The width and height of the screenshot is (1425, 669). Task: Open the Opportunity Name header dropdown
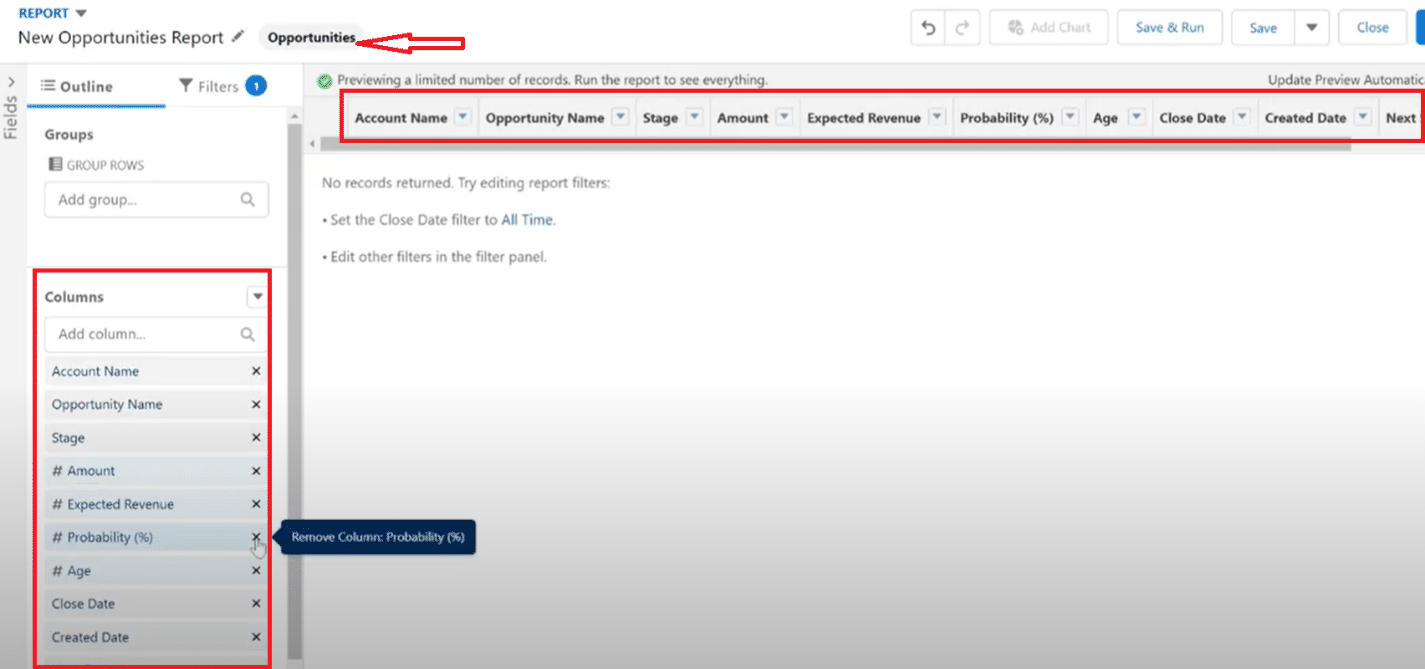click(620, 117)
